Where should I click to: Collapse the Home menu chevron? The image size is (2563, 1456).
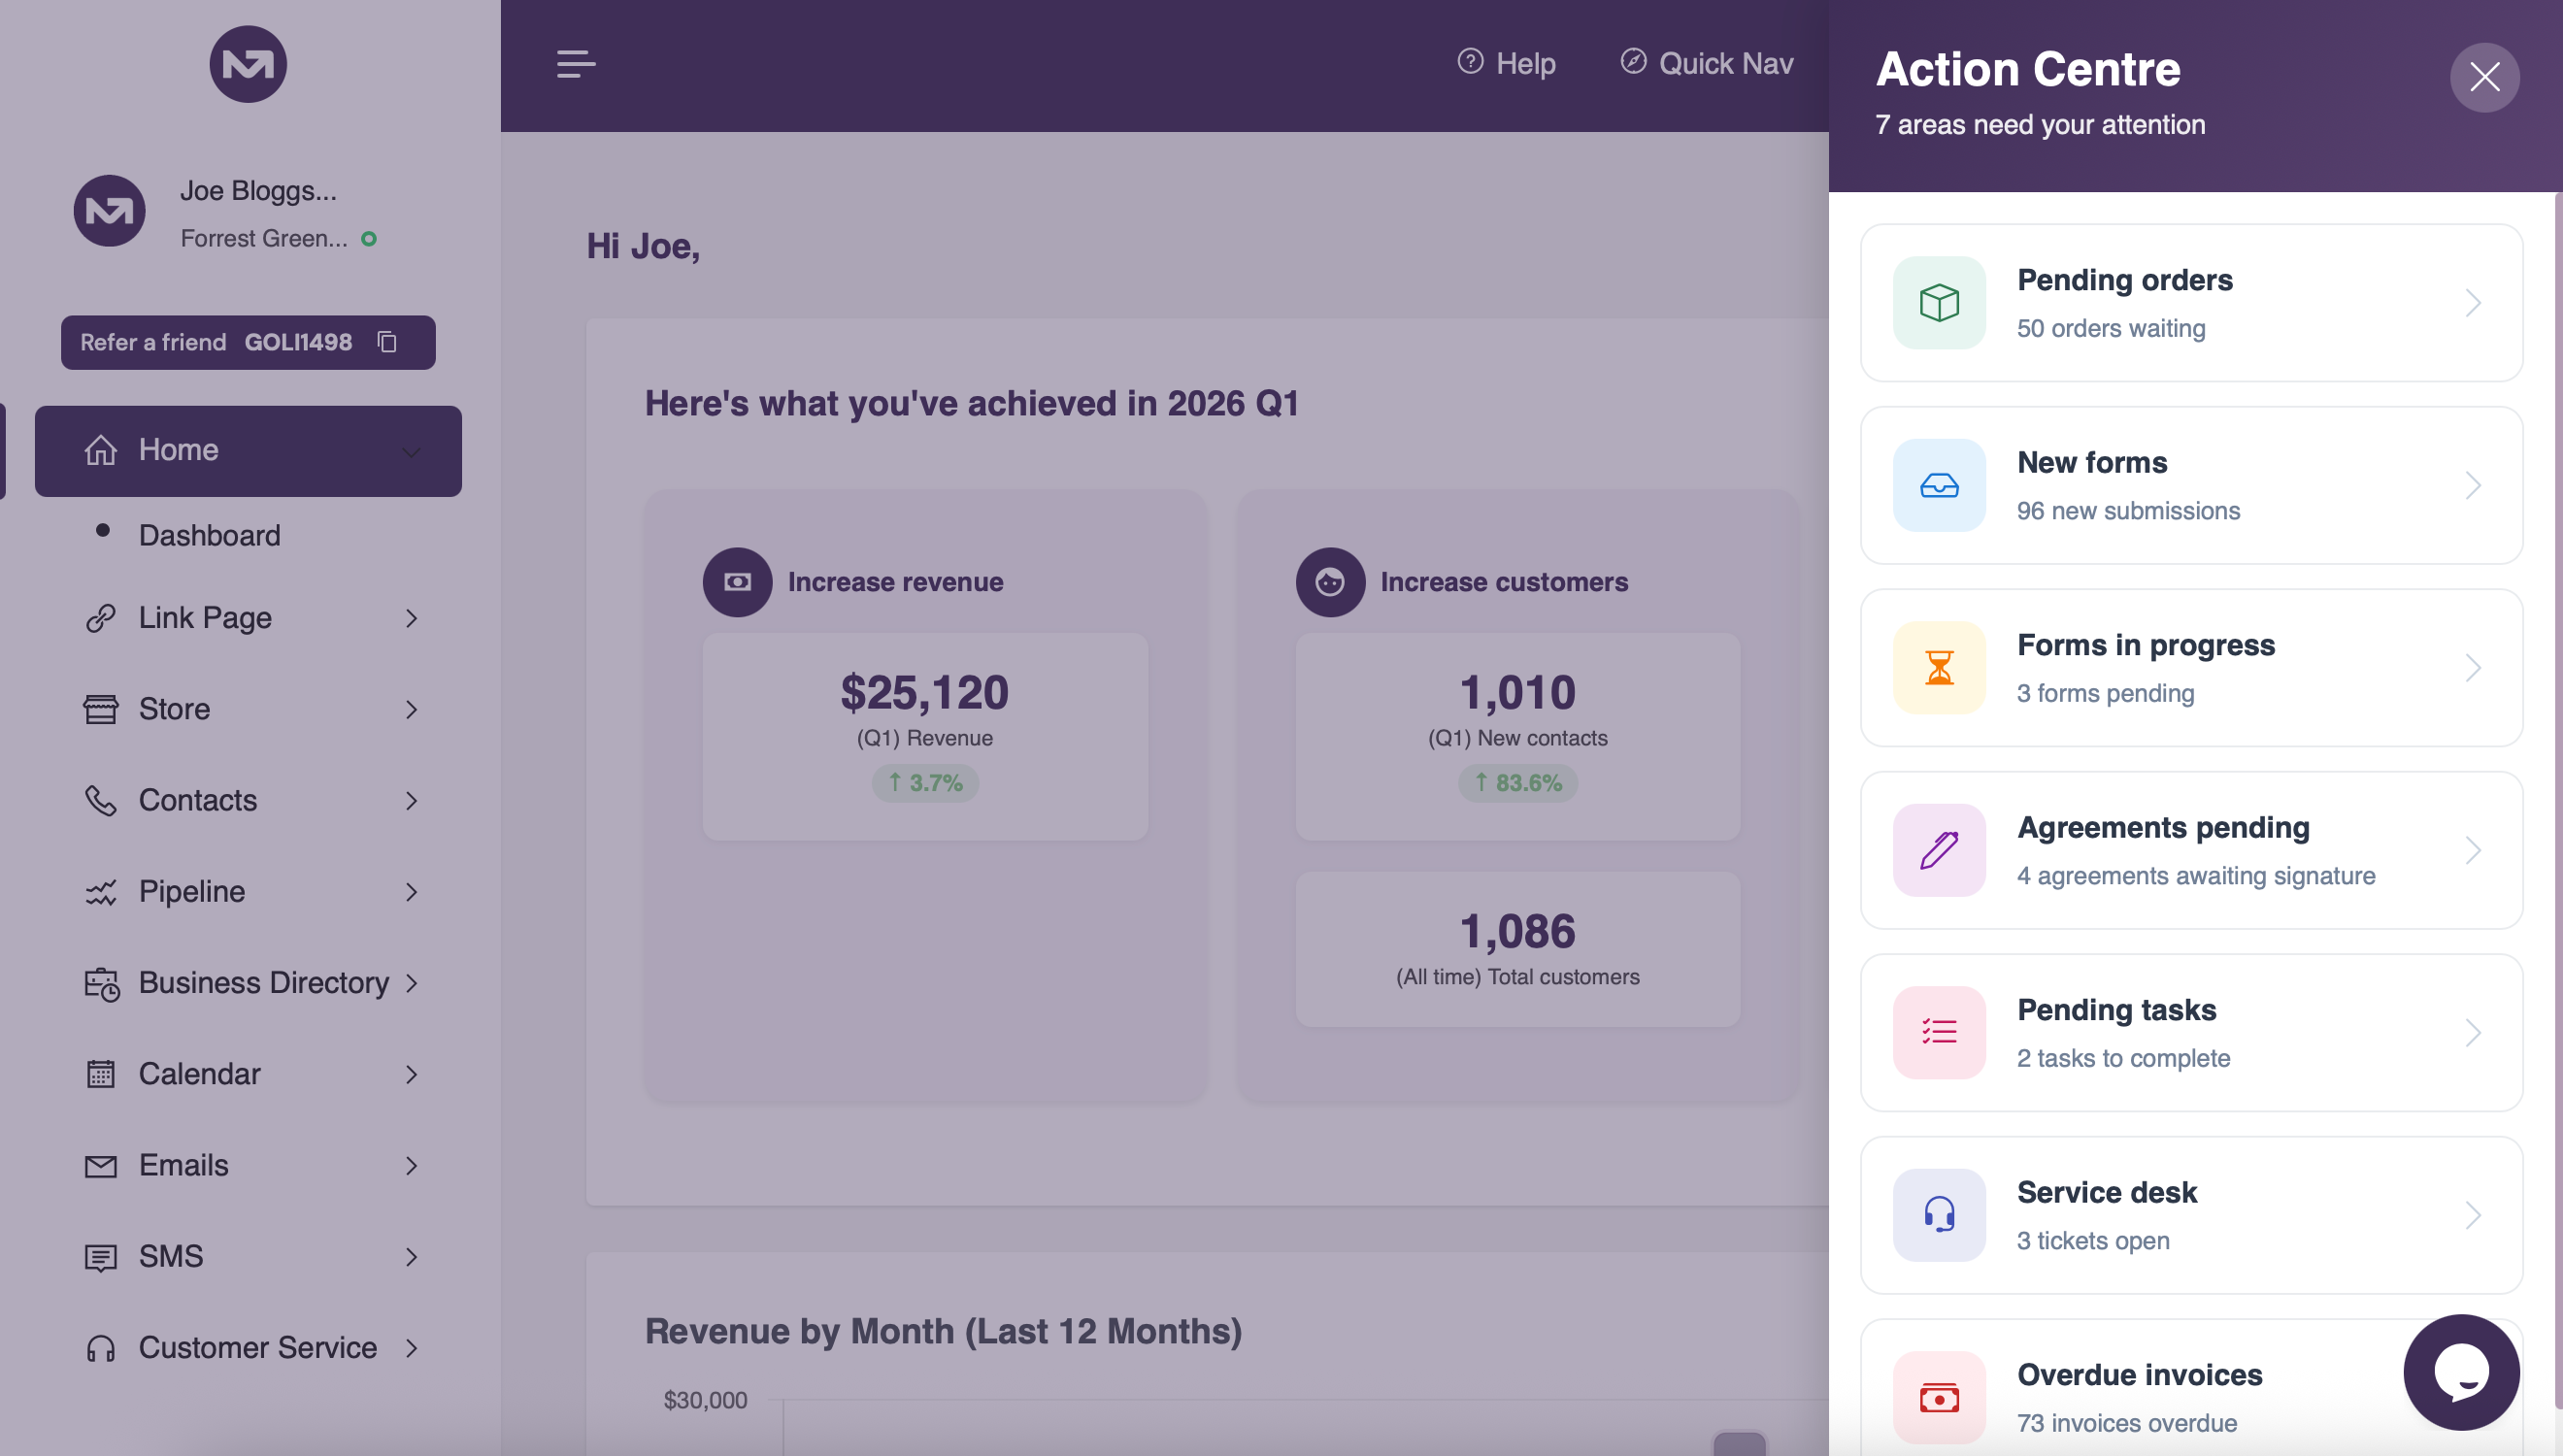click(x=411, y=452)
